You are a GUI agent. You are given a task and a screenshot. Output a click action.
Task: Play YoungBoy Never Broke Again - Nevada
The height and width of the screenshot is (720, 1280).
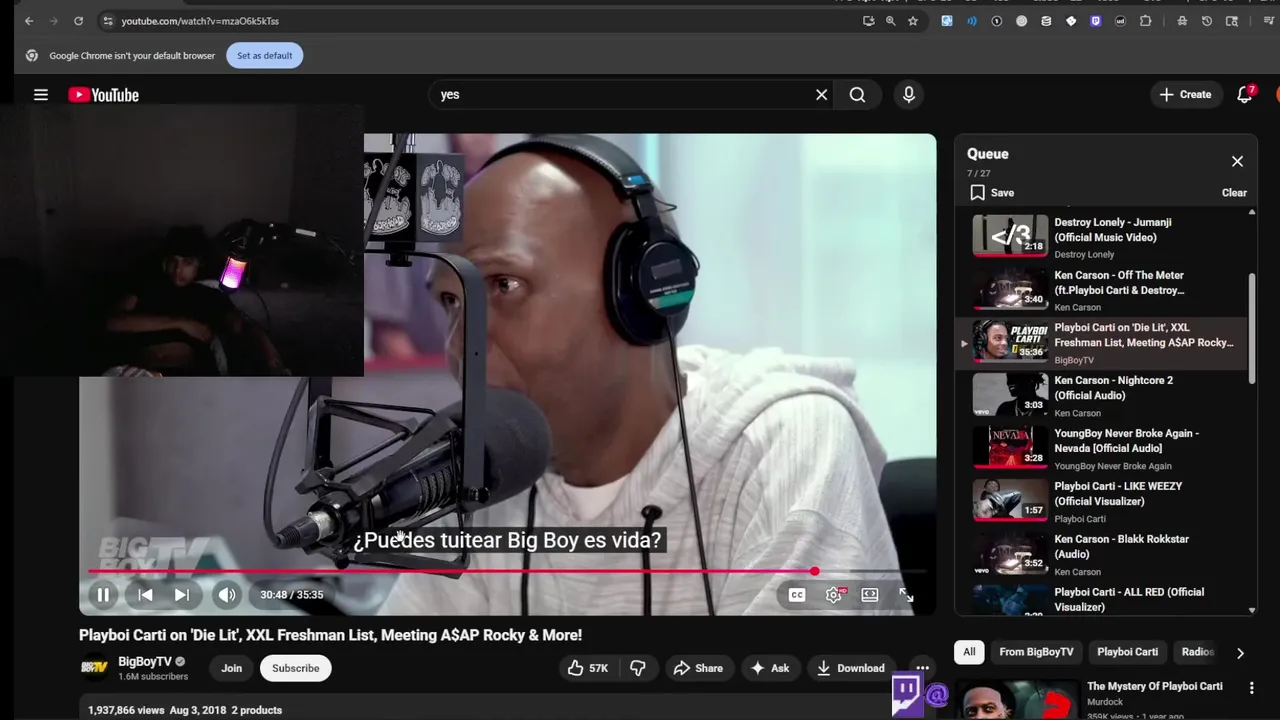pos(1101,448)
